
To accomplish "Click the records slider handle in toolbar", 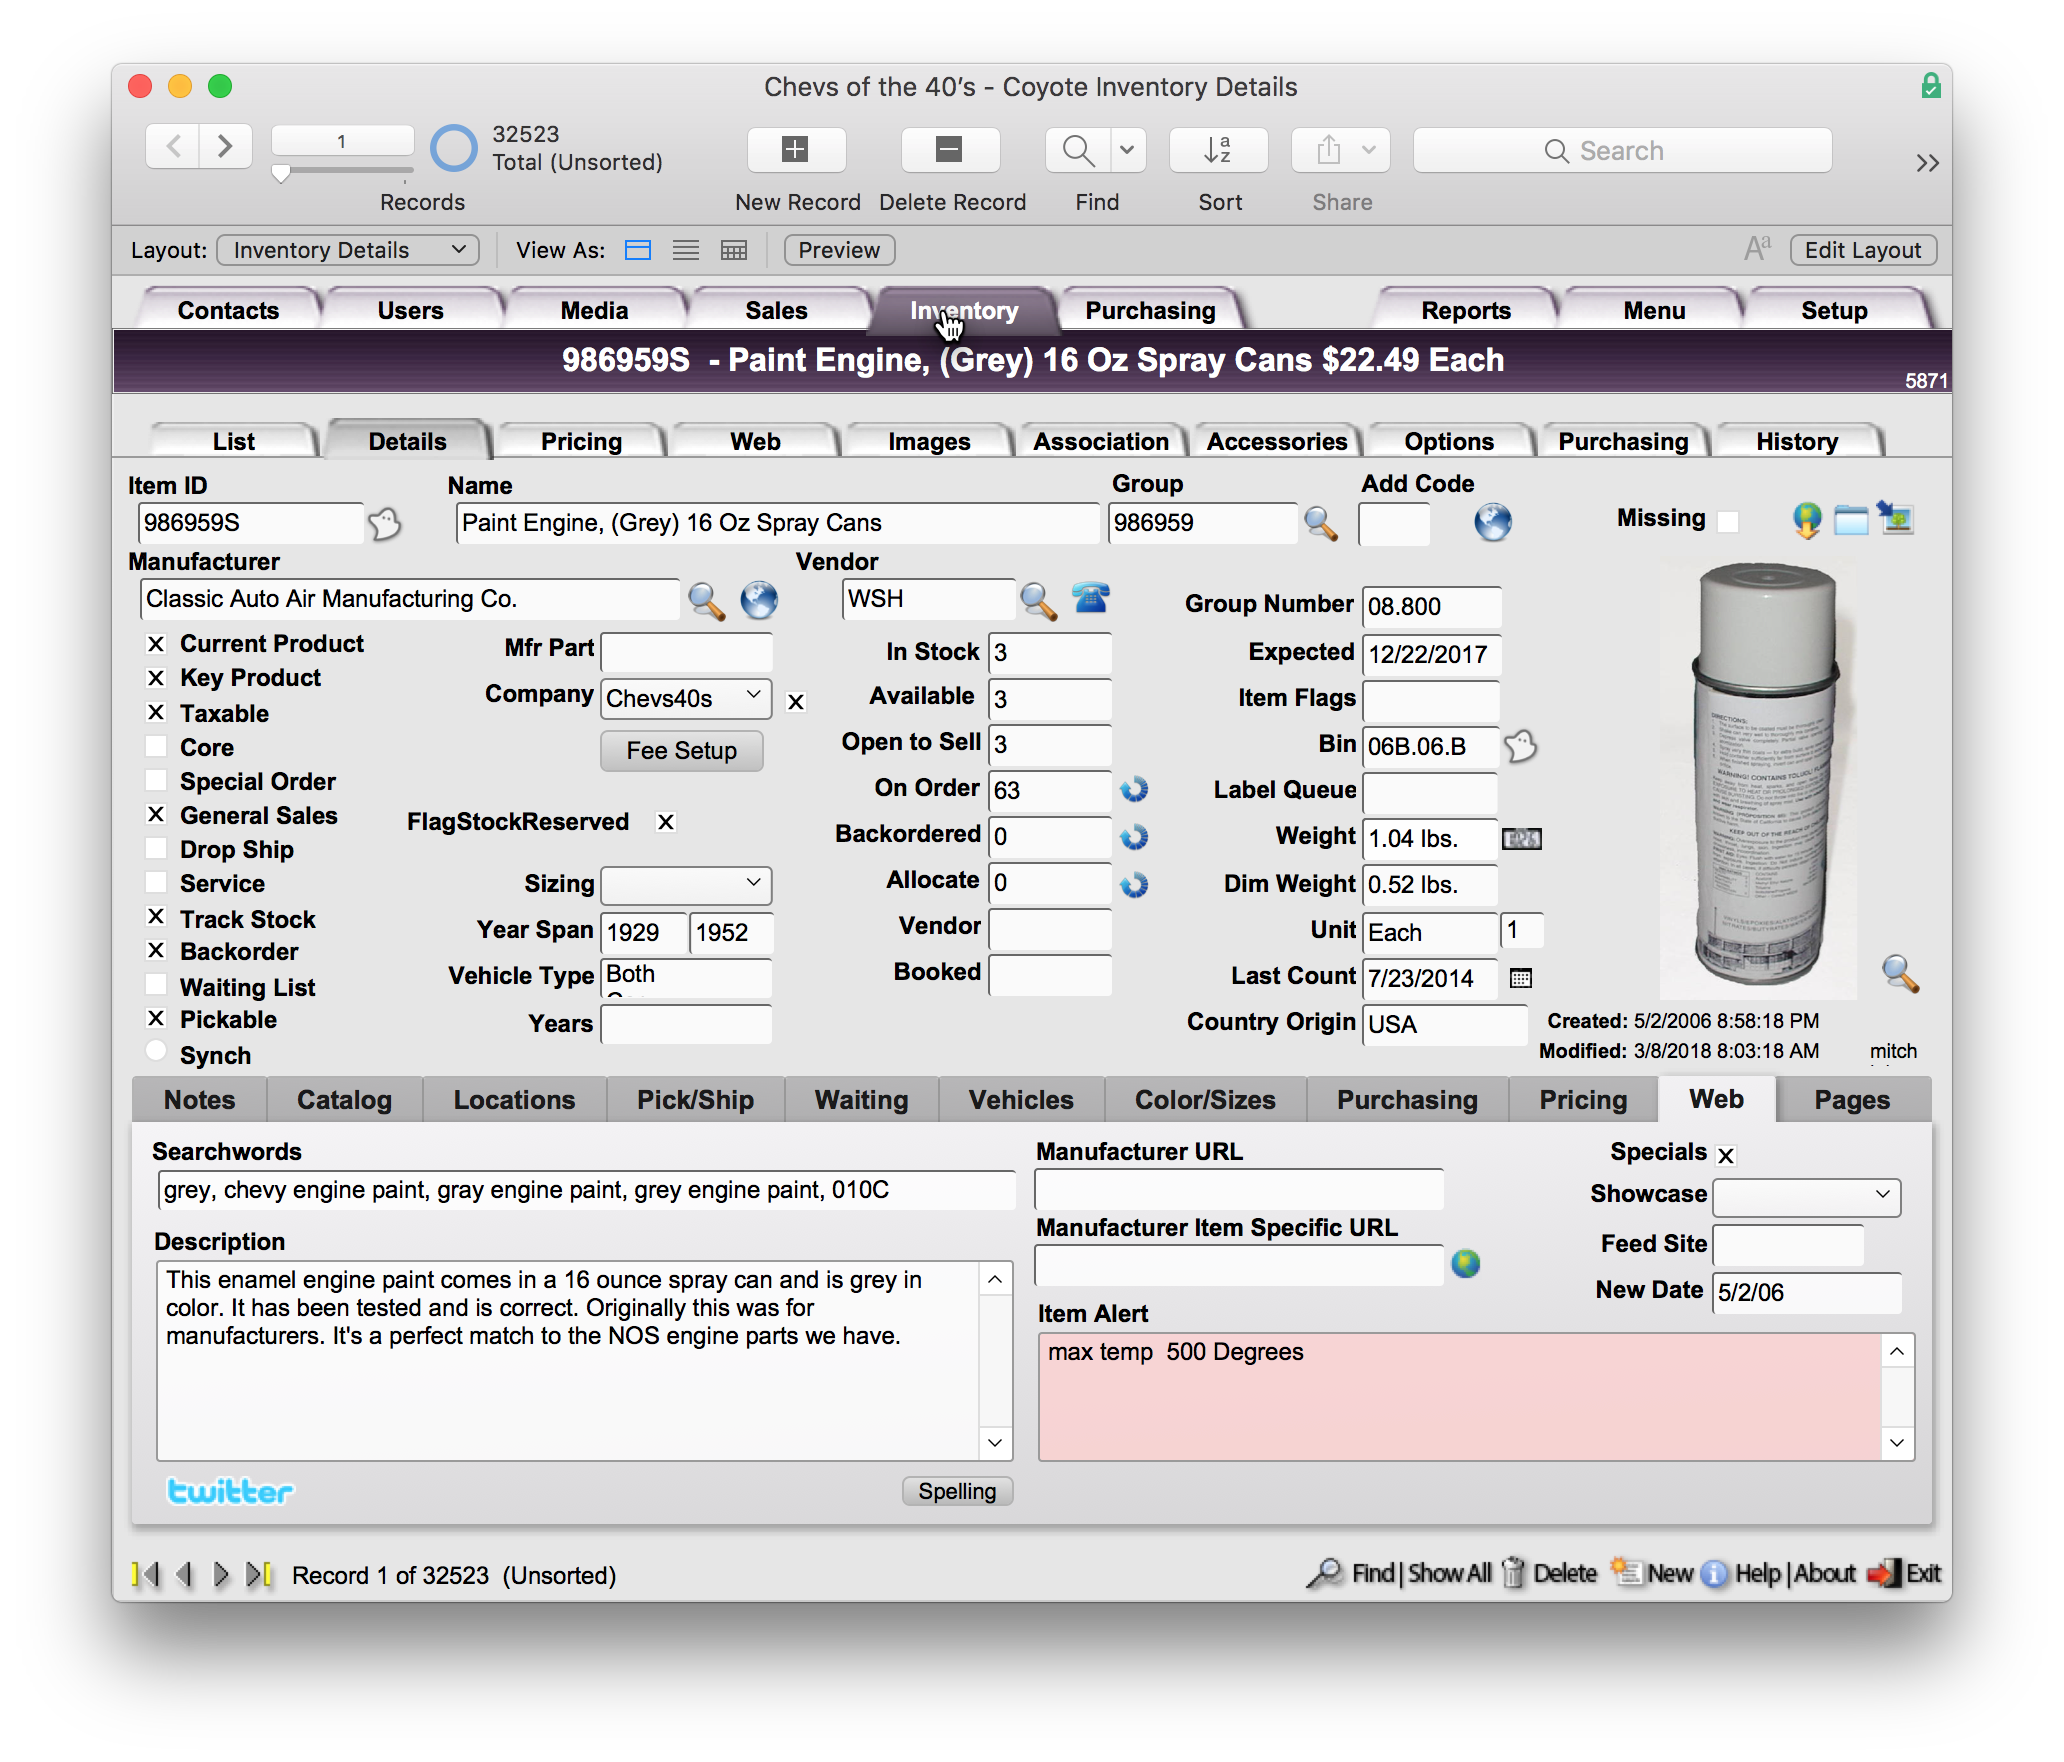I will 281,174.
